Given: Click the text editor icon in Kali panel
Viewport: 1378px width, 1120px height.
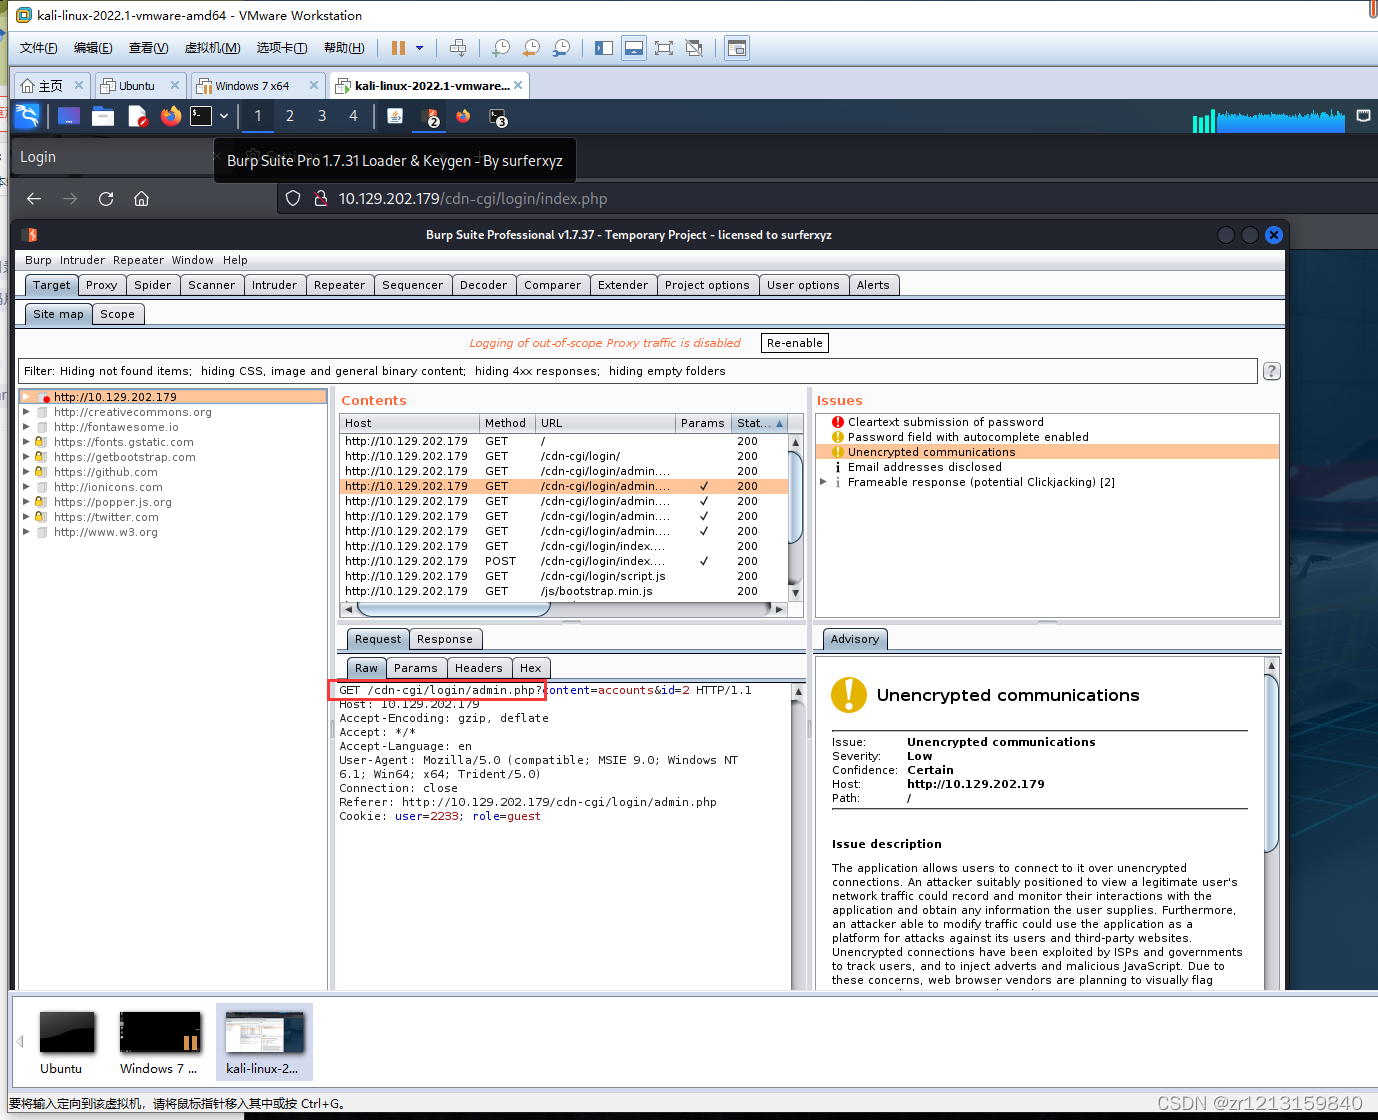Looking at the screenshot, I should pyautogui.click(x=138, y=117).
